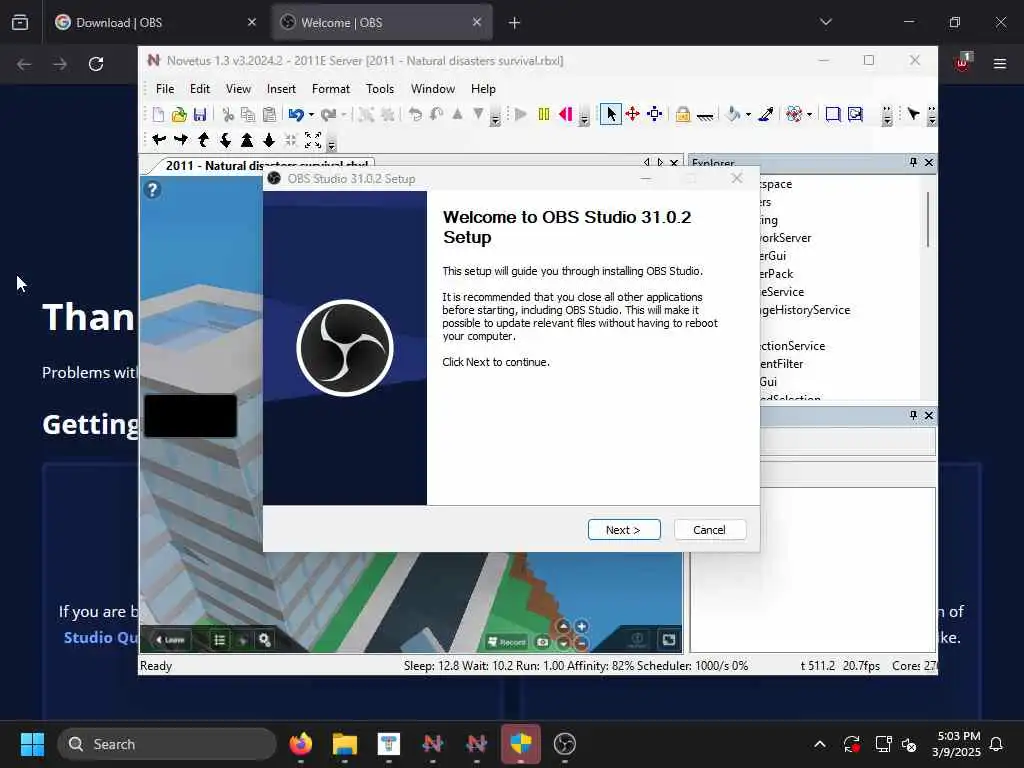Screen dimensions: 1024x768
Task: Click the camera tilt up icon
Action: pos(203,140)
